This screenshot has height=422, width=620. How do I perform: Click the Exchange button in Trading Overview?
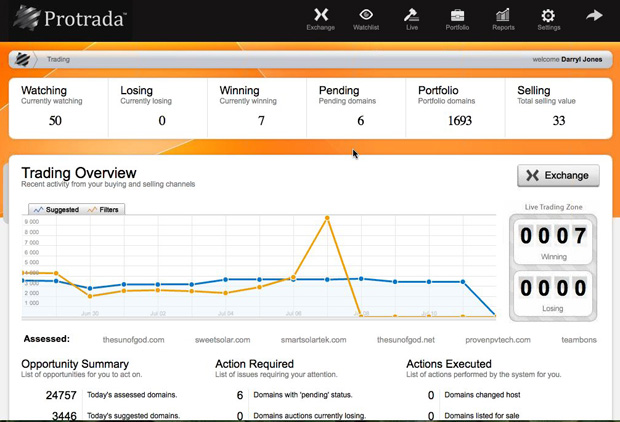coord(558,175)
